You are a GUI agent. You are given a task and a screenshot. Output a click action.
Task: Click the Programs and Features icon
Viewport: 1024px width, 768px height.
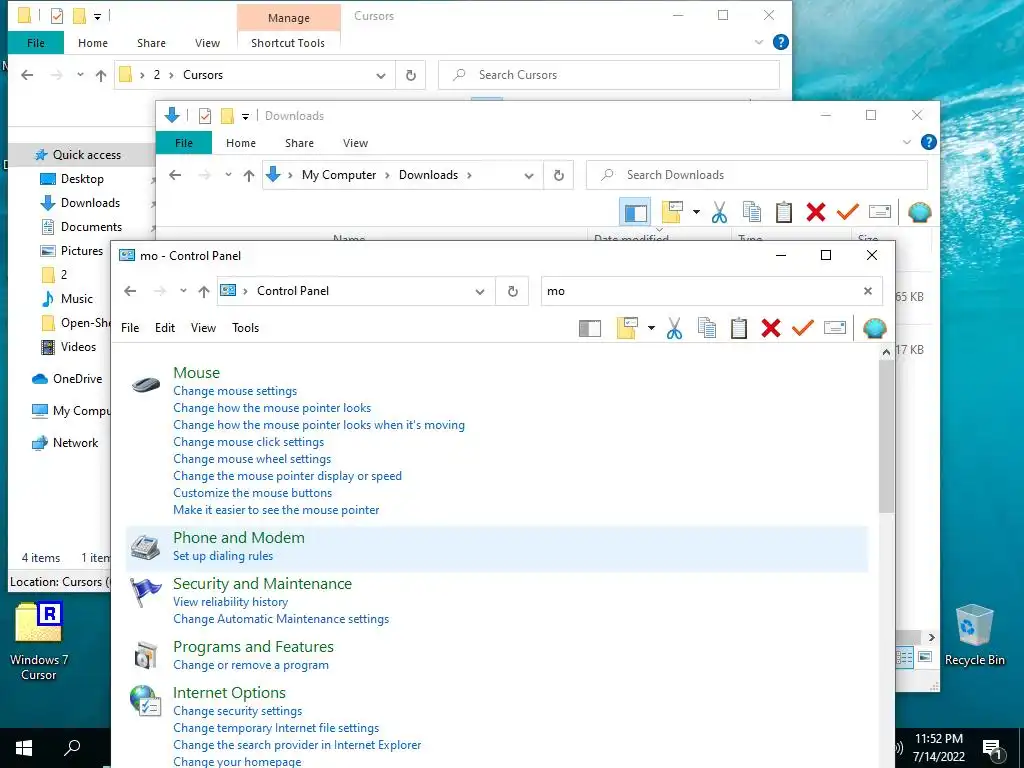(146, 656)
